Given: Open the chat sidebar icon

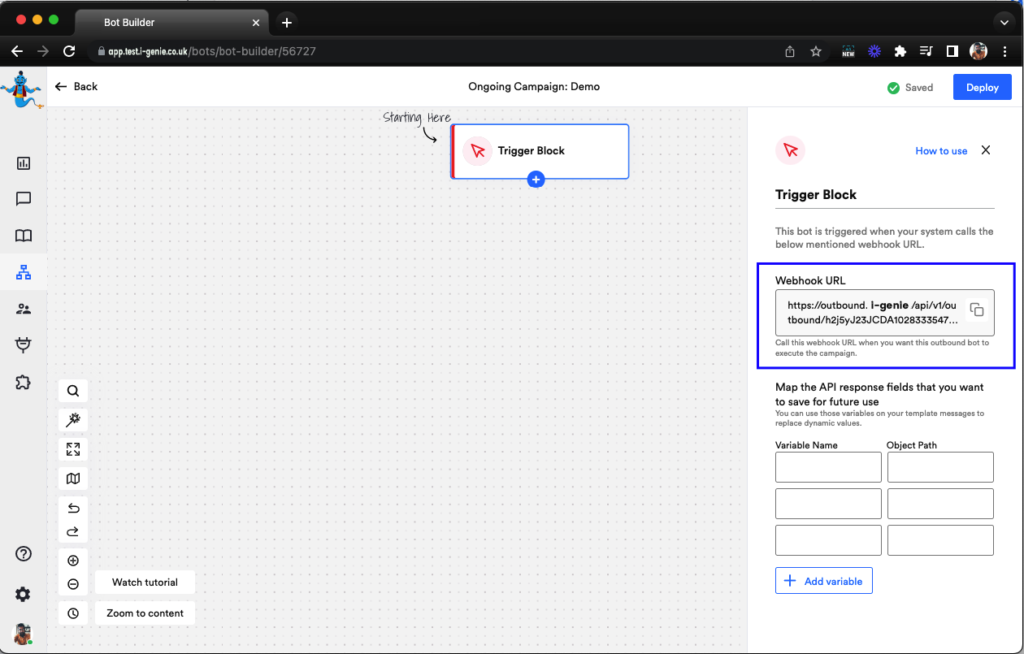Looking at the screenshot, I should coord(23,199).
